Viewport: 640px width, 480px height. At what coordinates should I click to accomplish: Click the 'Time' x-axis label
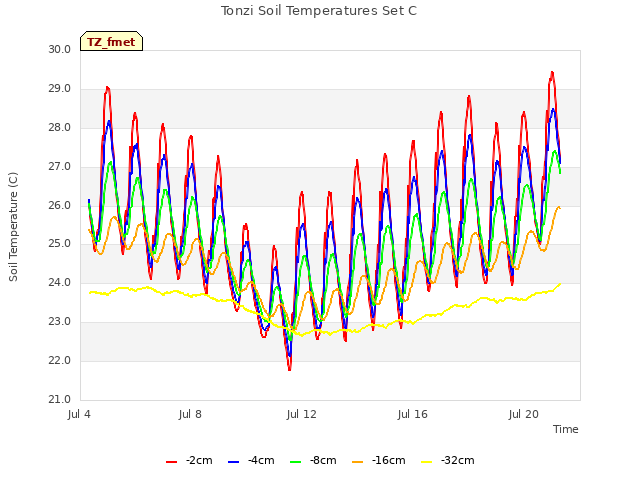(566, 429)
